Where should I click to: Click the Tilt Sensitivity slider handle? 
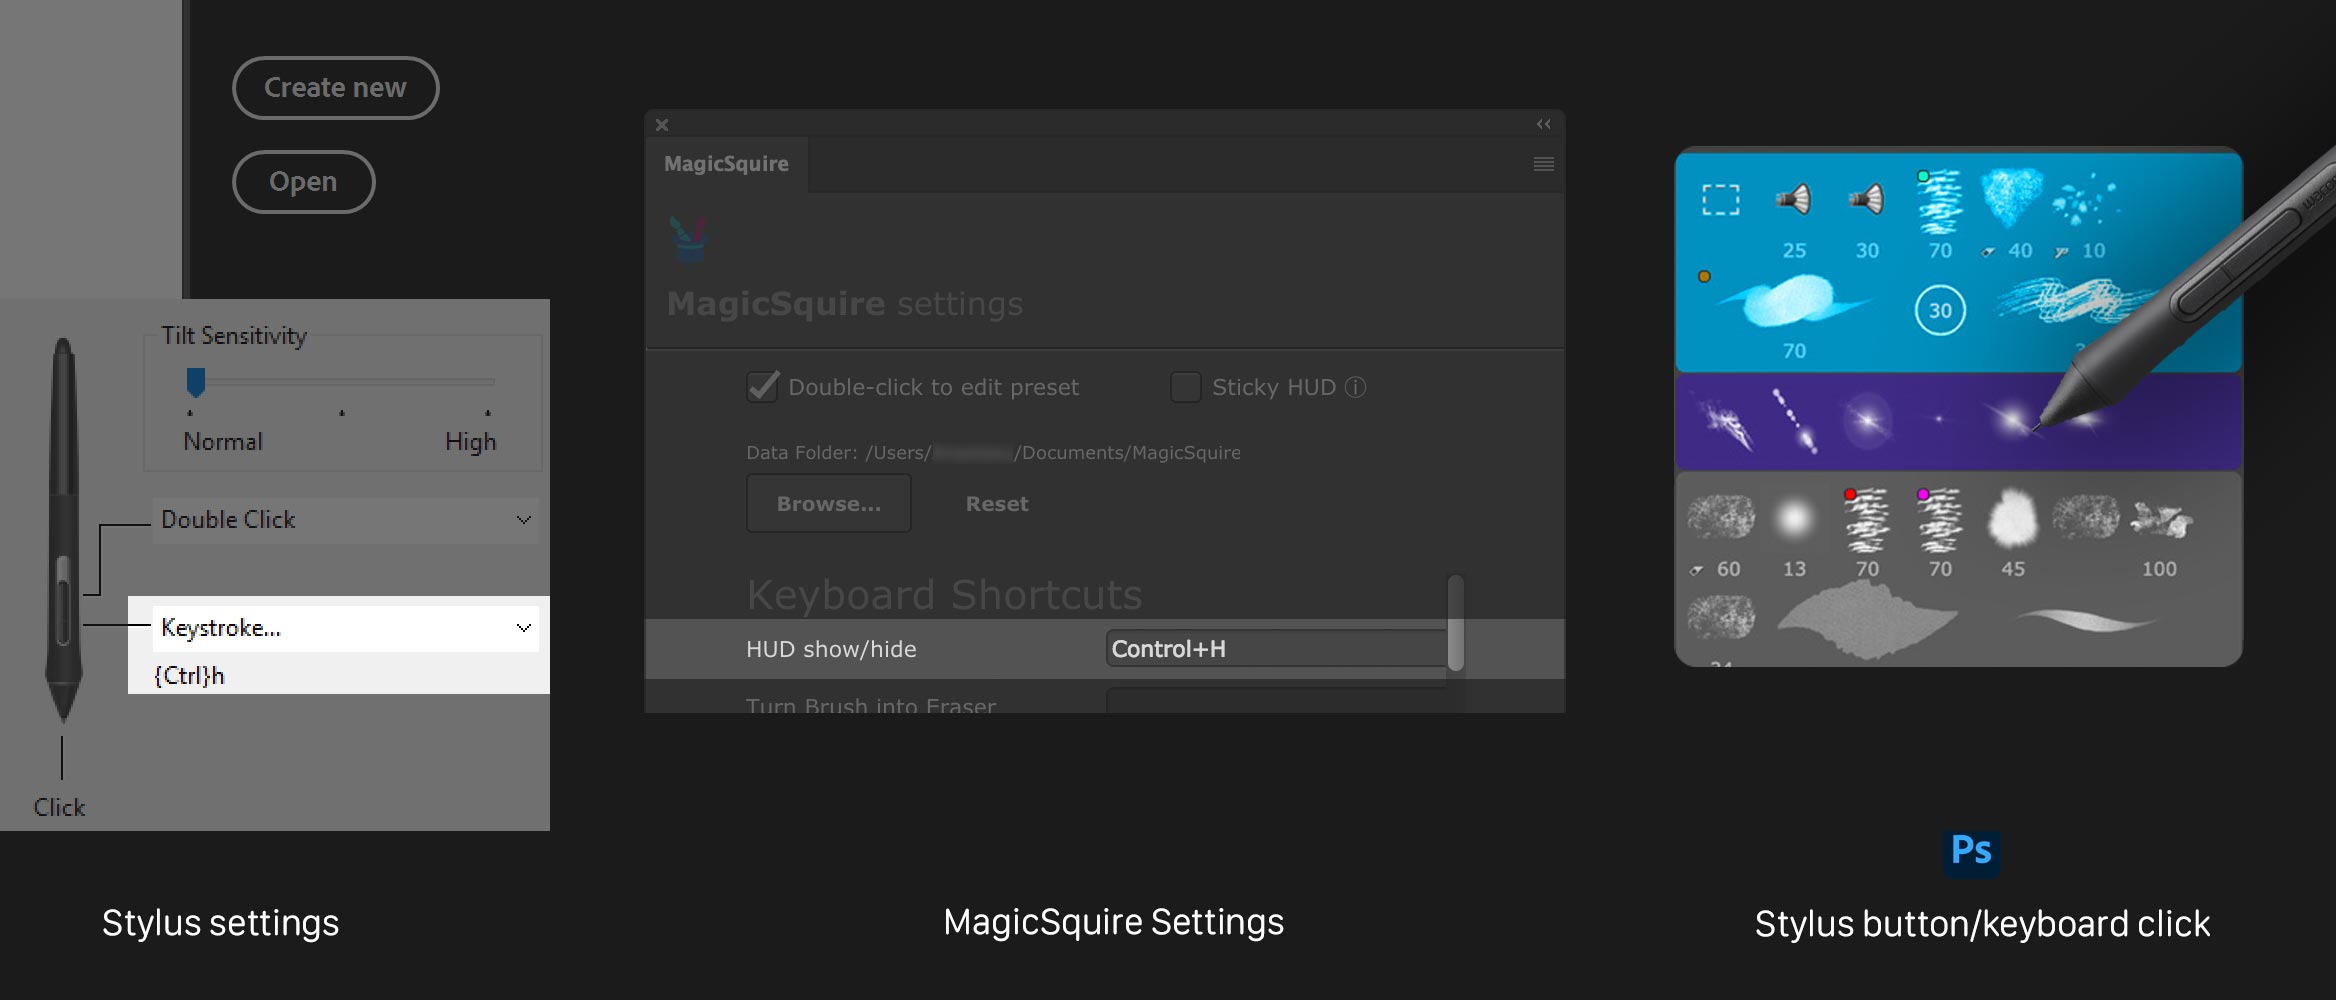pos(196,382)
